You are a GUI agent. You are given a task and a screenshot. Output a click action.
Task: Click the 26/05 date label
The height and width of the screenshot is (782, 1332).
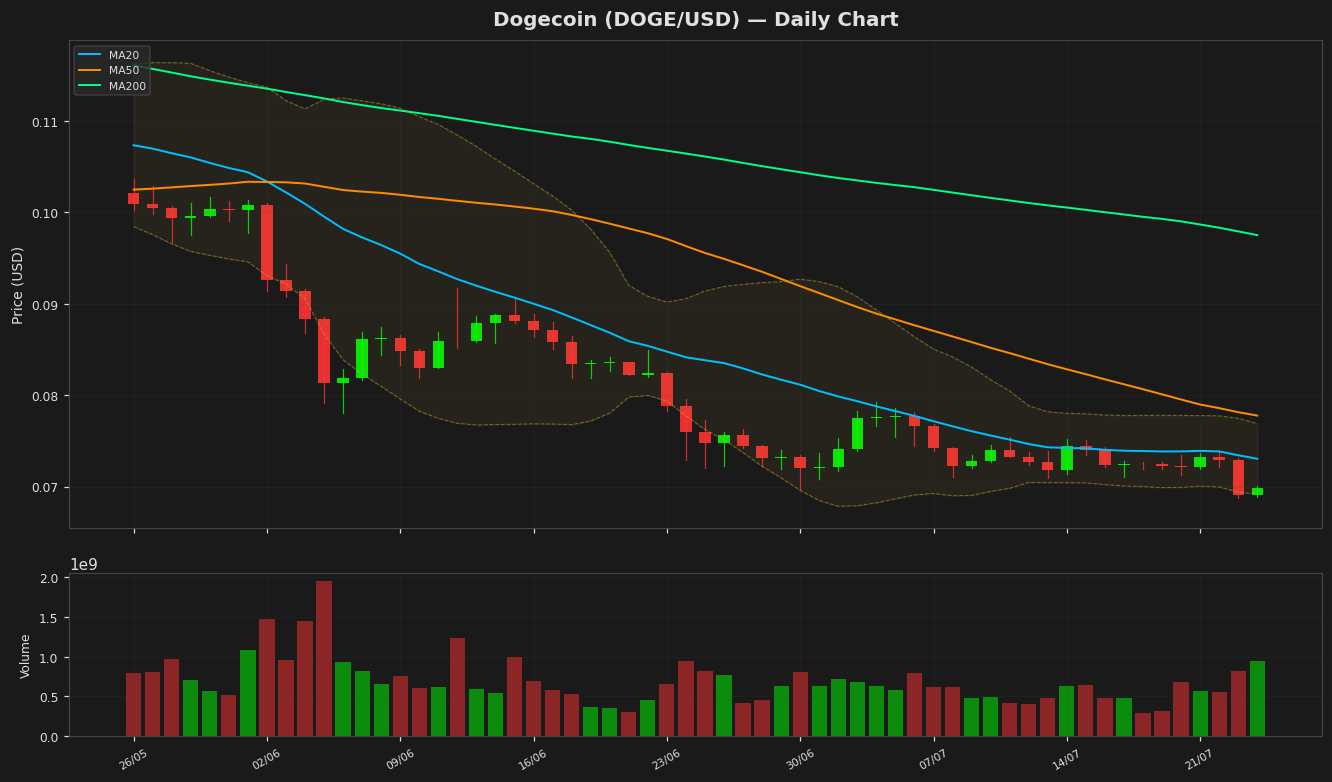(x=133, y=760)
